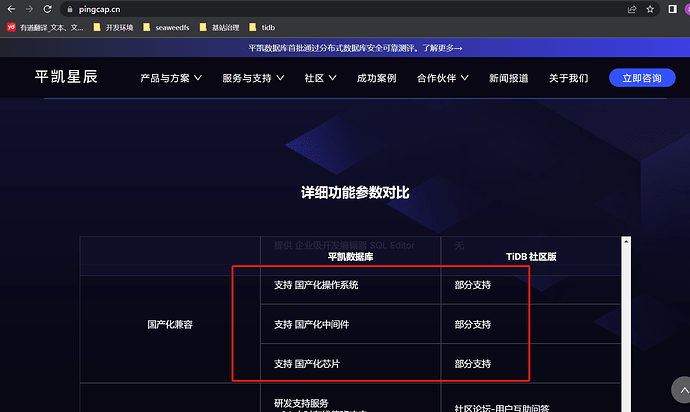Screen dimensions: 690x412
Task: Click the banner announcement 了解更多 link
Action: coord(443,48)
